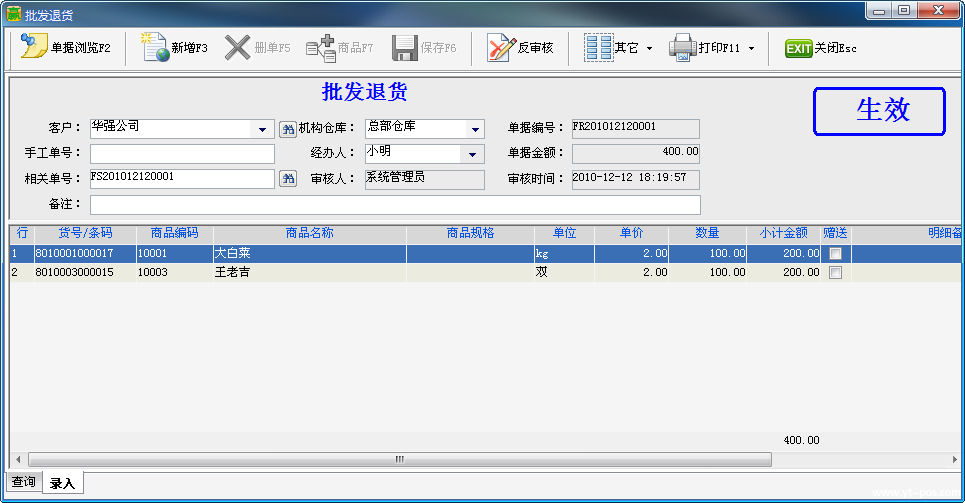Minimize the 批发退货 window
965x503 pixels.
[x=879, y=10]
